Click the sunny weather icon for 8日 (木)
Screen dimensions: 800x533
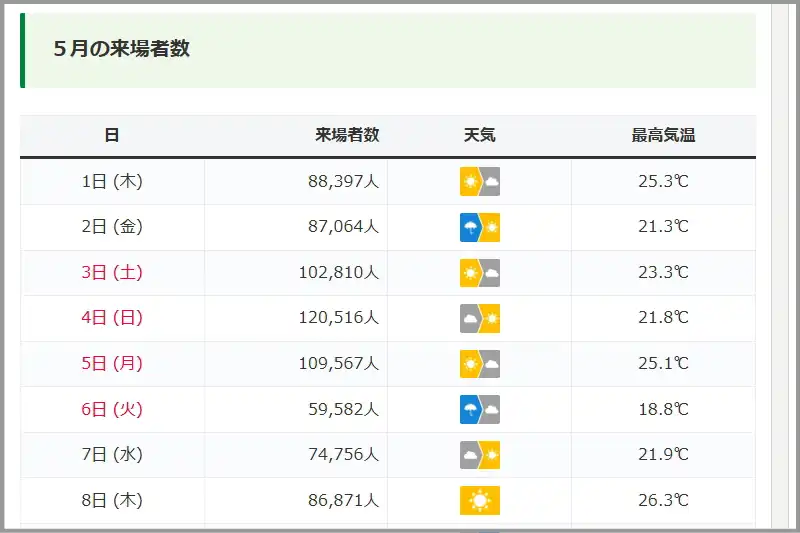point(480,500)
